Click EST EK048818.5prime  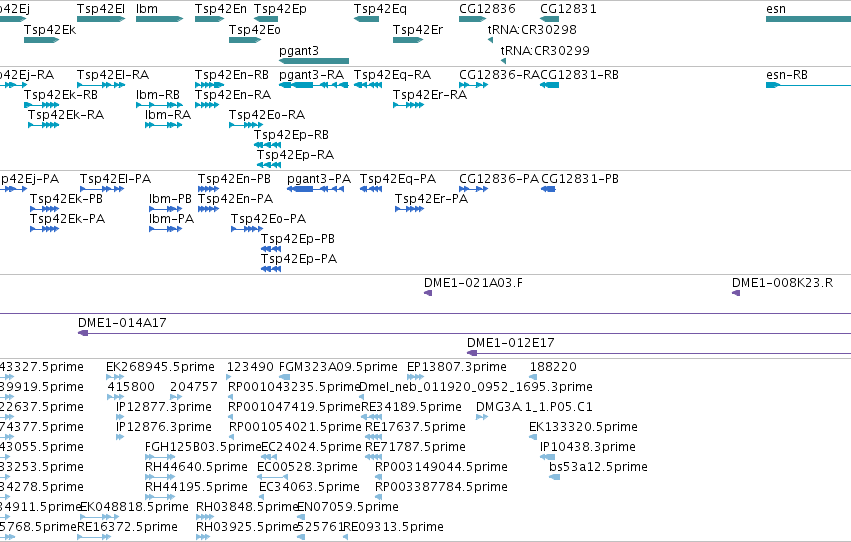(x=99, y=517)
